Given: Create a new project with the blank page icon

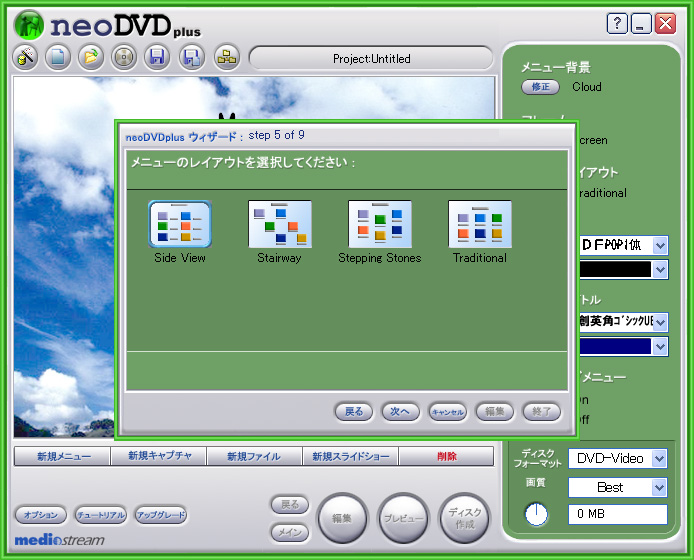Looking at the screenshot, I should click(58, 57).
